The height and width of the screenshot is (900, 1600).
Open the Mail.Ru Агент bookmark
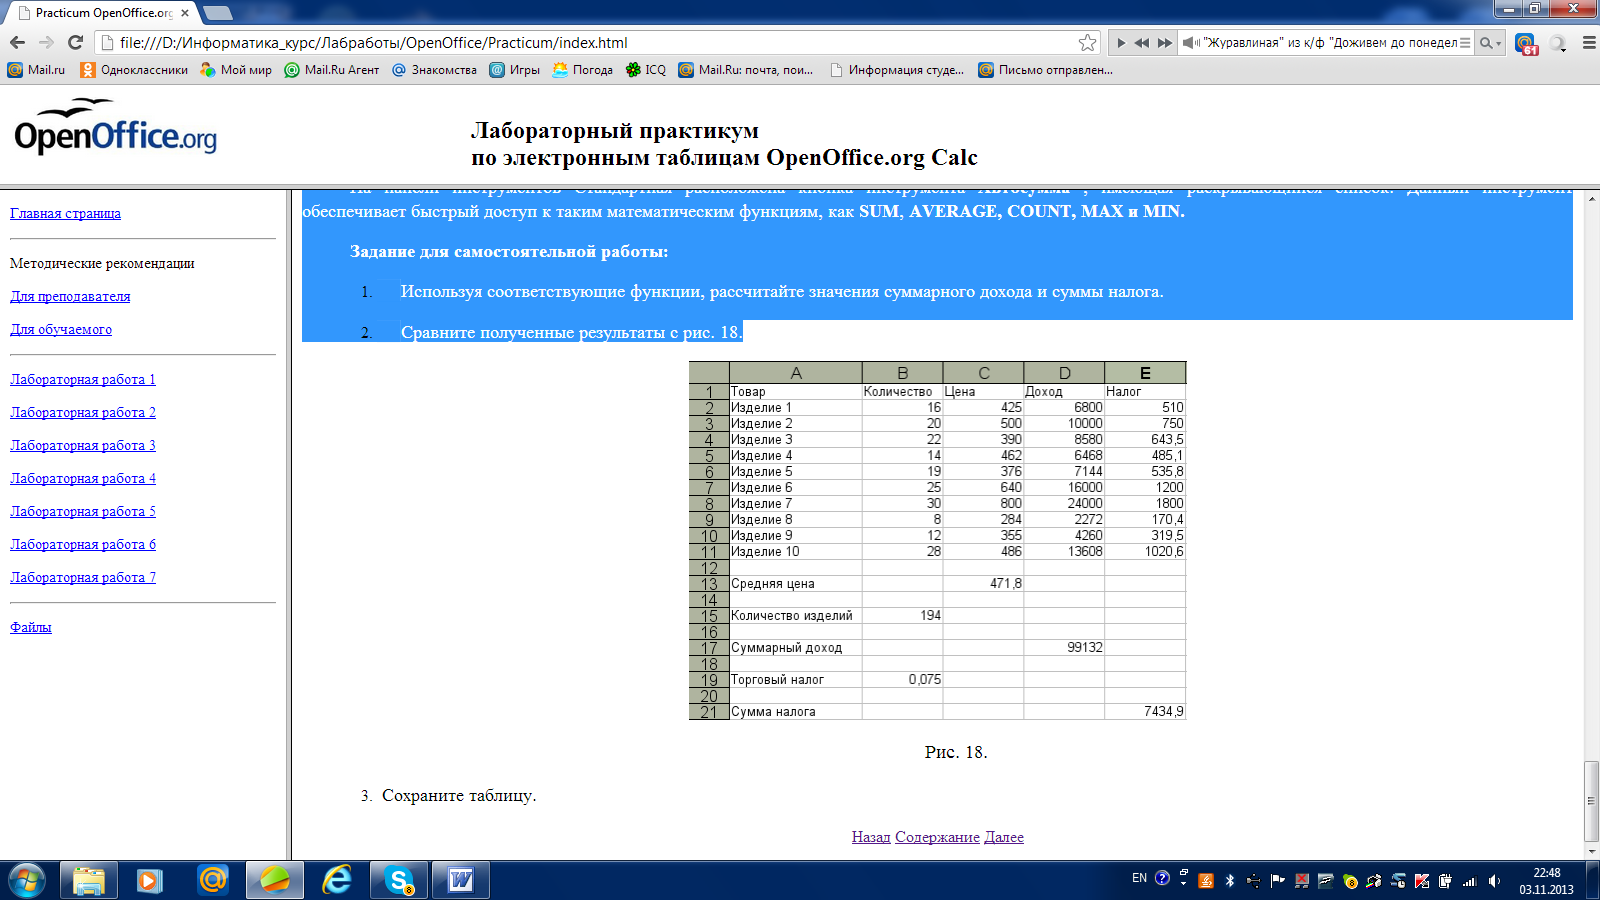[x=332, y=70]
